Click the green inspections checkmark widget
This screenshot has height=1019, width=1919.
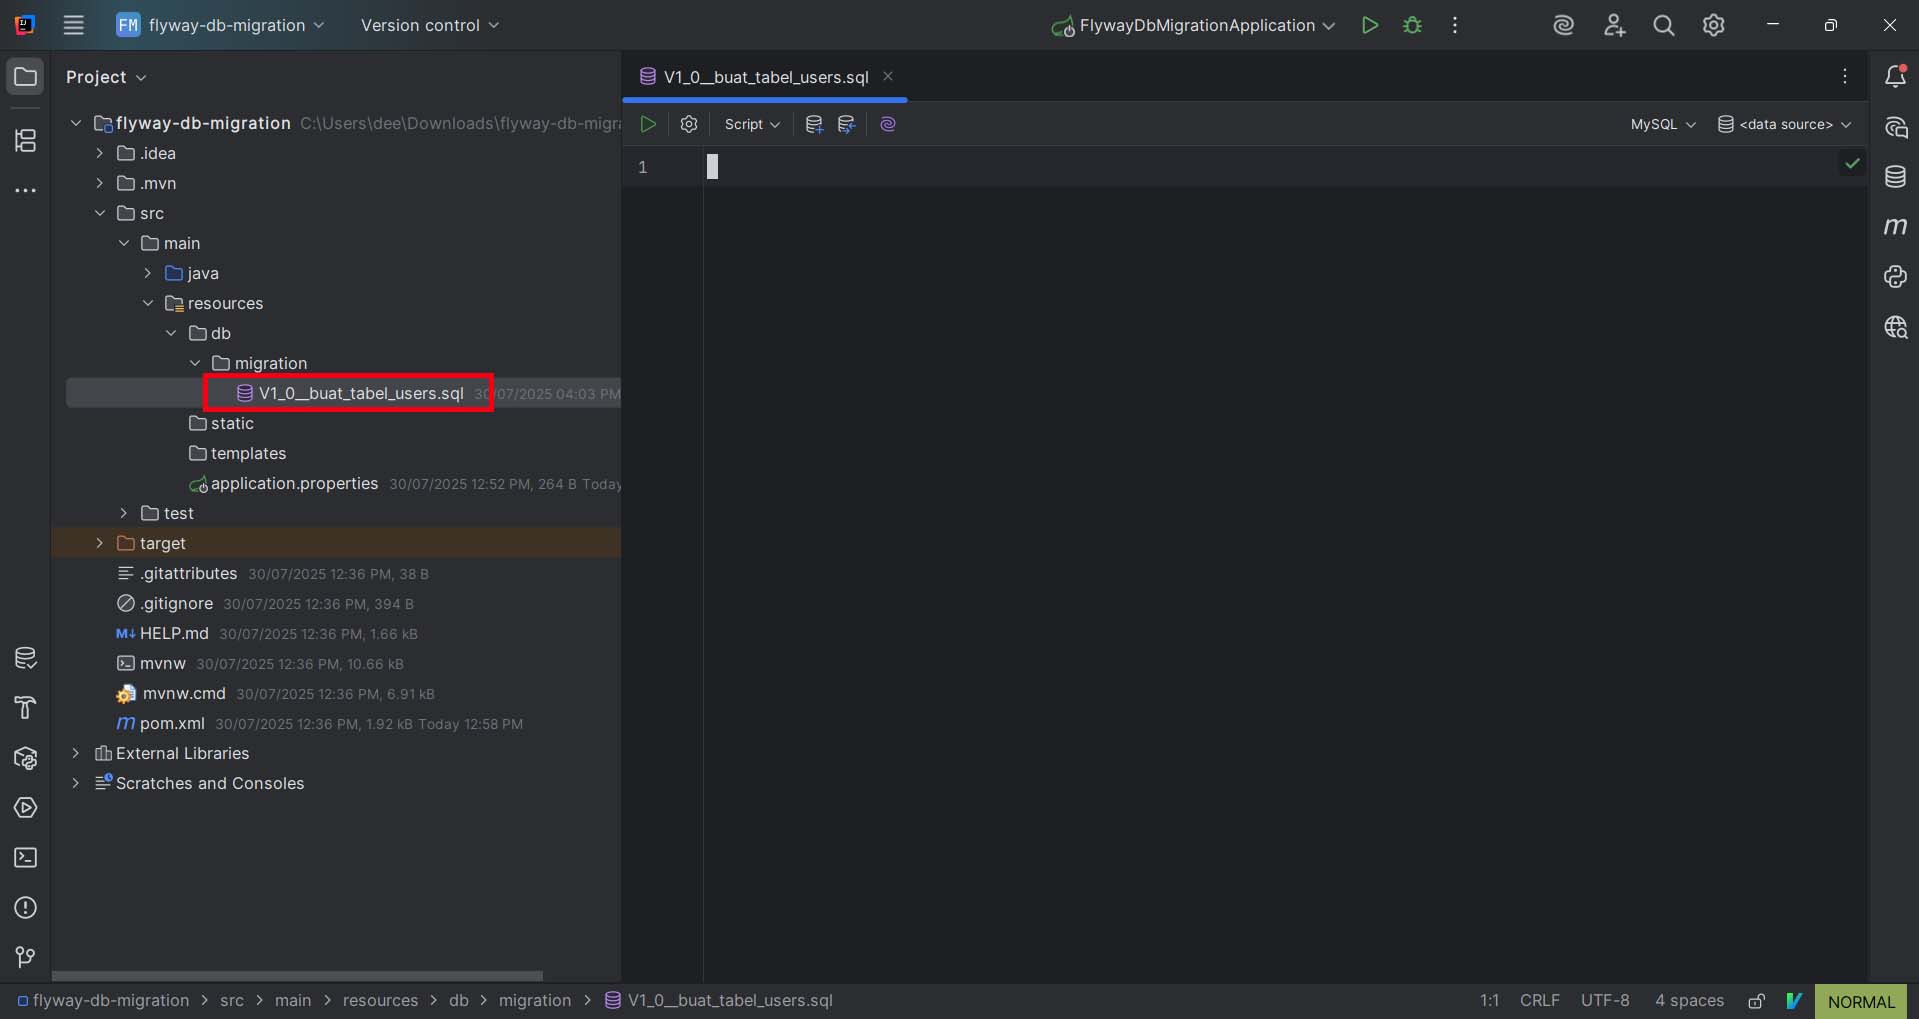pos(1852,163)
